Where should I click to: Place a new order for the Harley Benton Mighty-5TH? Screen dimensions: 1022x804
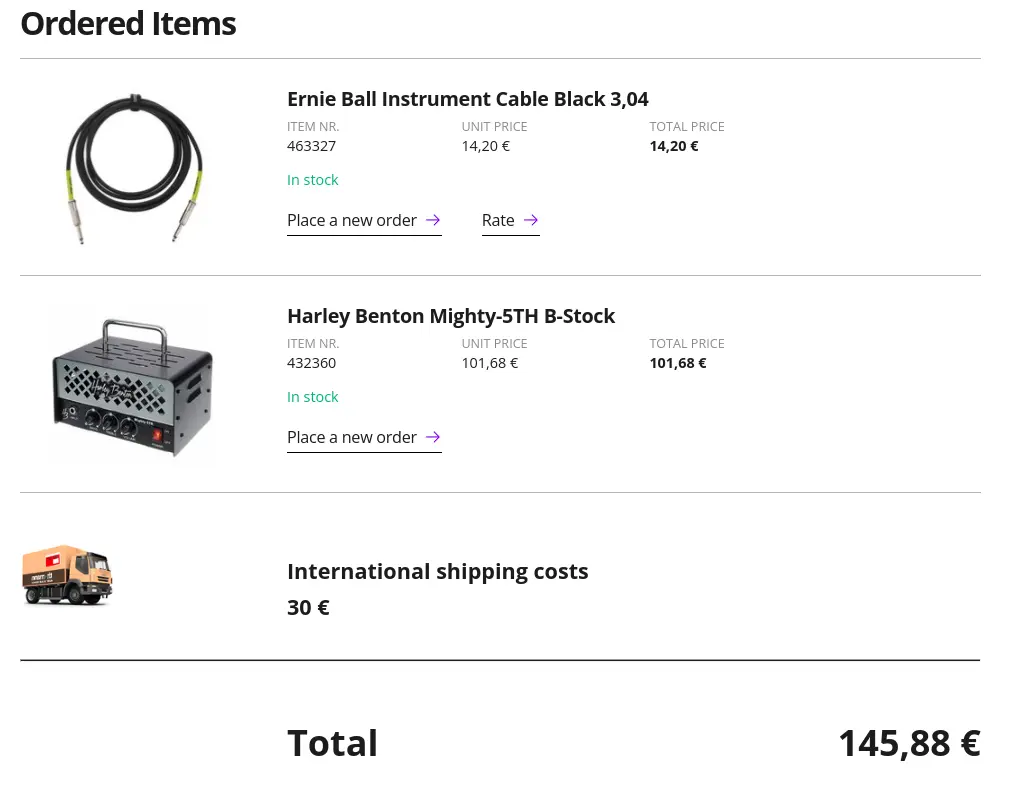click(x=352, y=437)
